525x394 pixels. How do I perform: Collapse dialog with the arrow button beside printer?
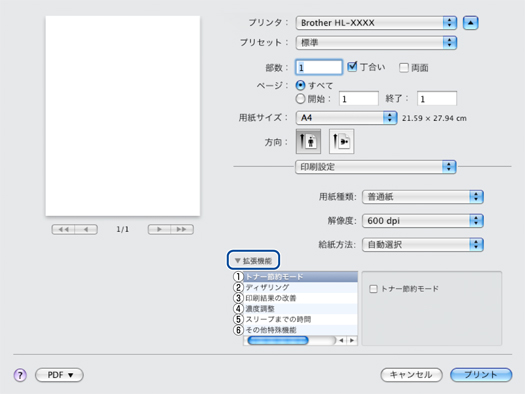pyautogui.click(x=470, y=23)
